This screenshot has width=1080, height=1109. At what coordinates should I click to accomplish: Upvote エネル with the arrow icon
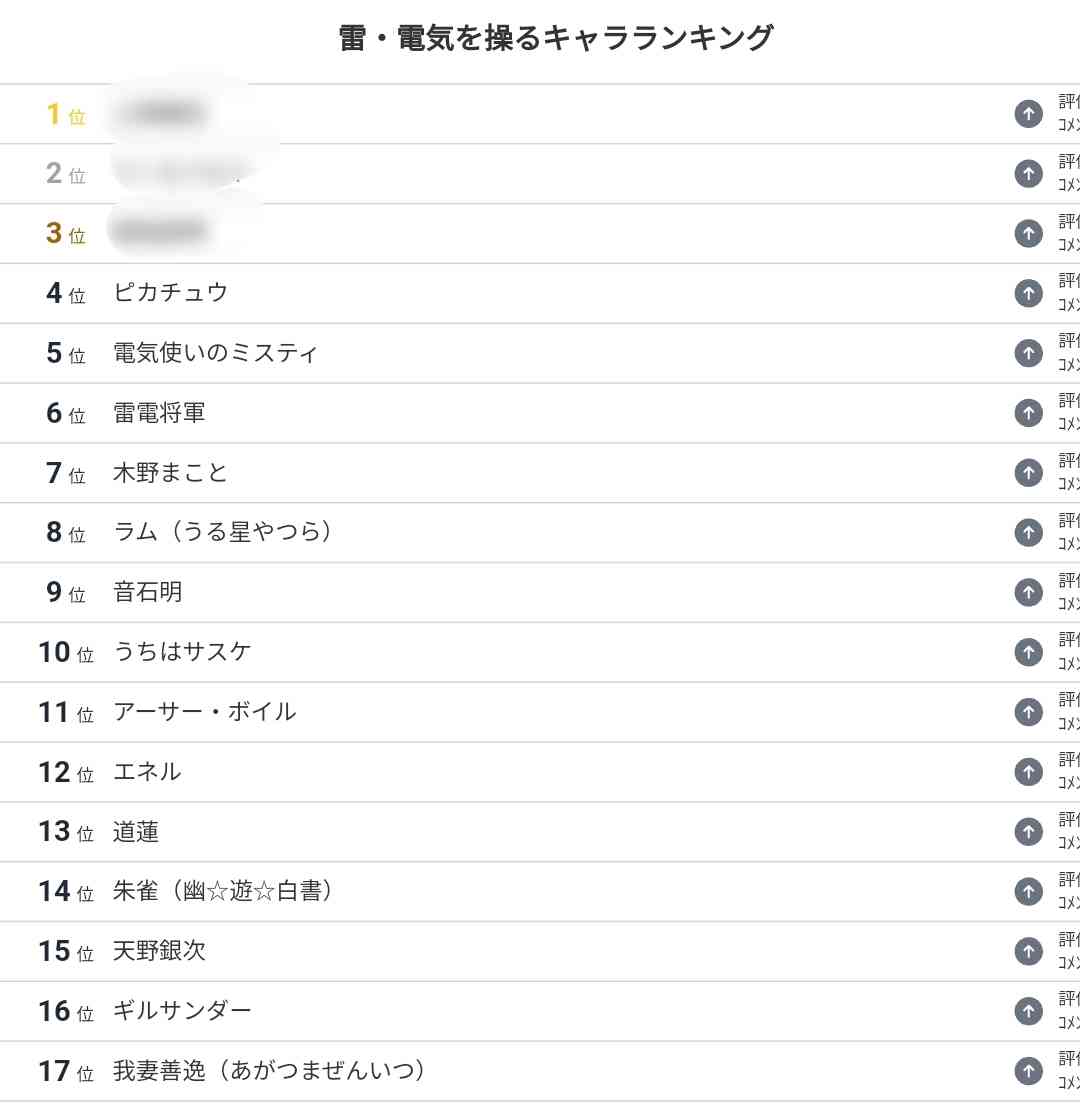pos(1028,772)
